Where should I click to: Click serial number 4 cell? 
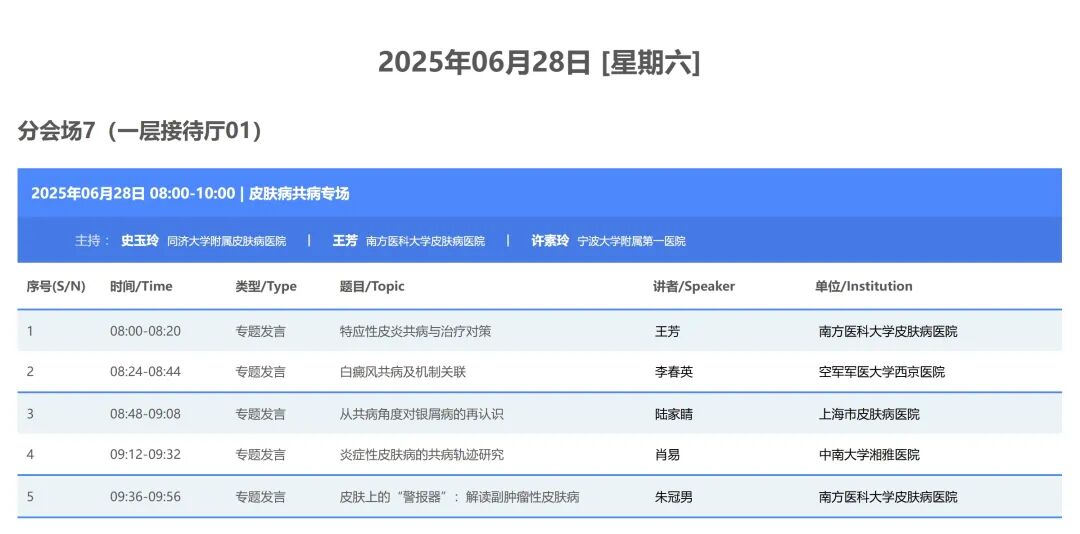[x=30, y=455]
